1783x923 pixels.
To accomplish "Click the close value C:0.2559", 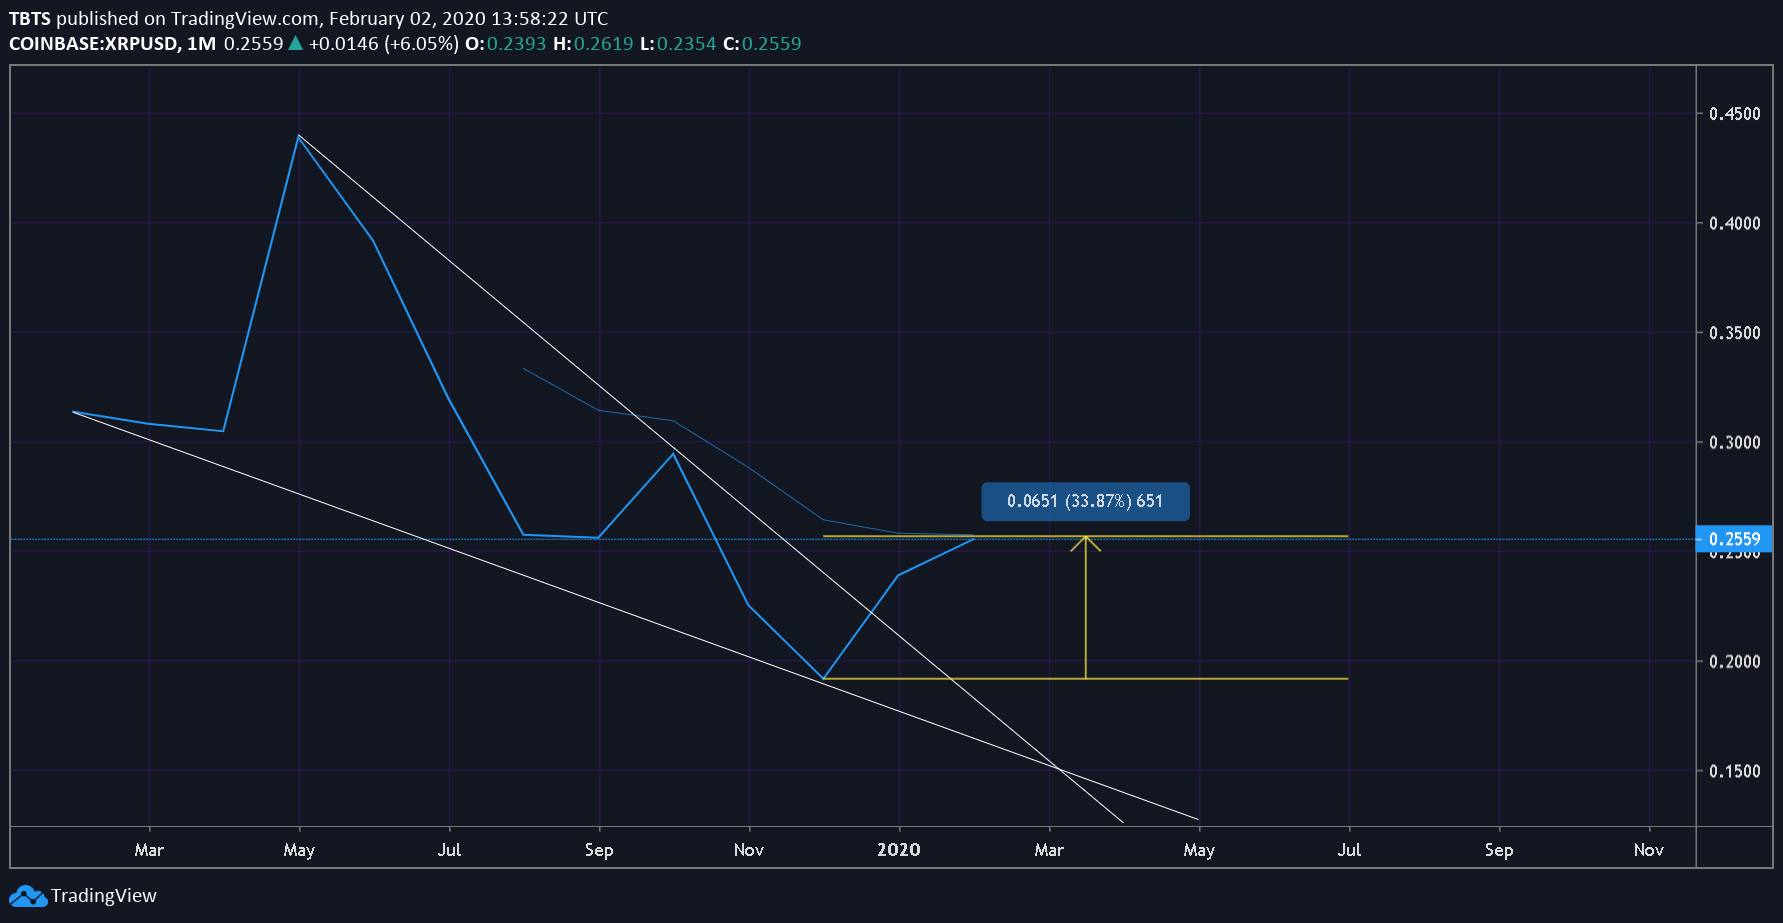I will (x=762, y=43).
